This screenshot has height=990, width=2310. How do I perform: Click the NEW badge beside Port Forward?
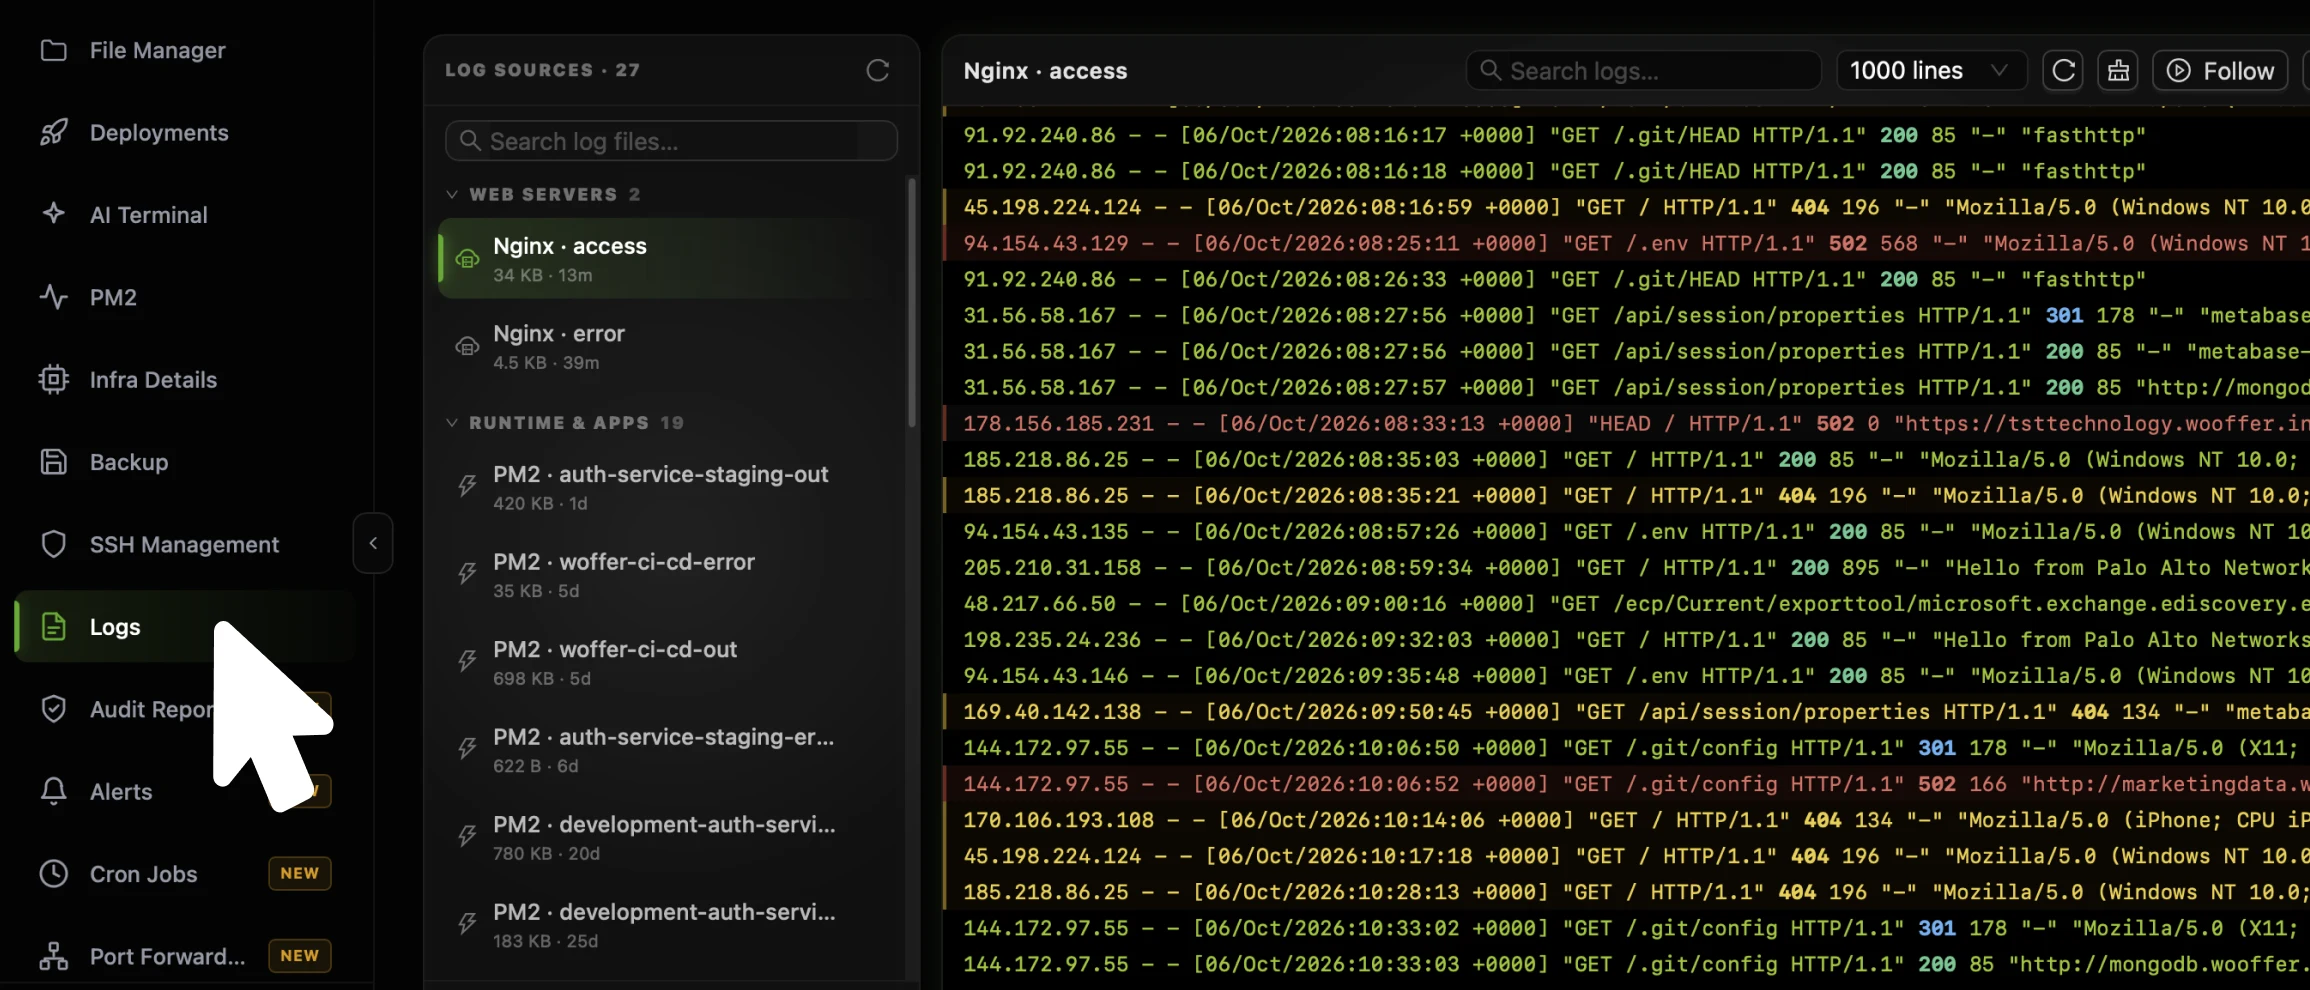pos(299,955)
